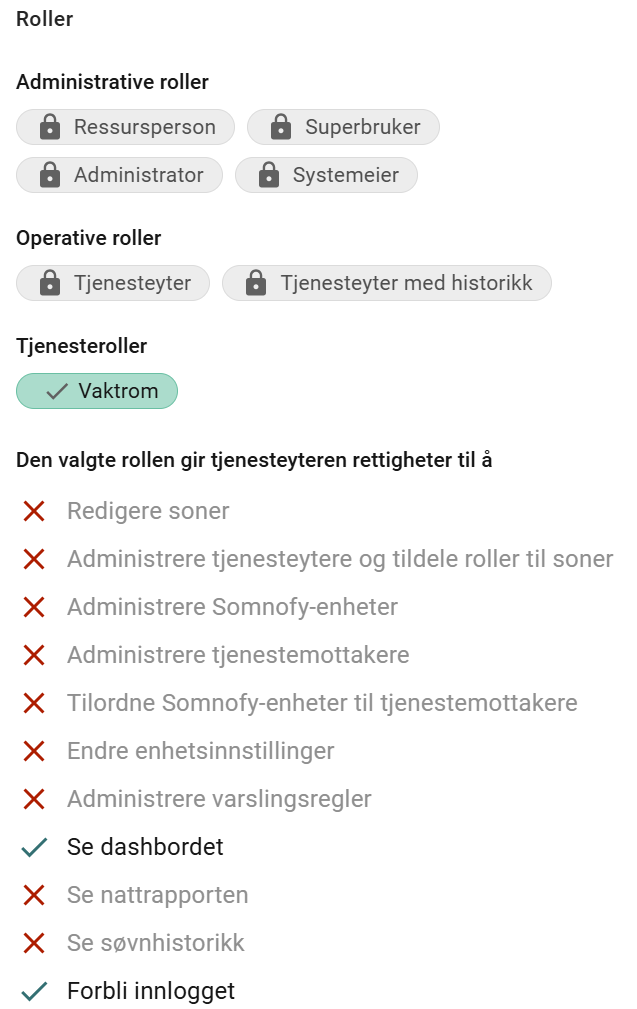This screenshot has height=1009, width=637.
Task: Select the Systemeier role chip
Action: [326, 175]
